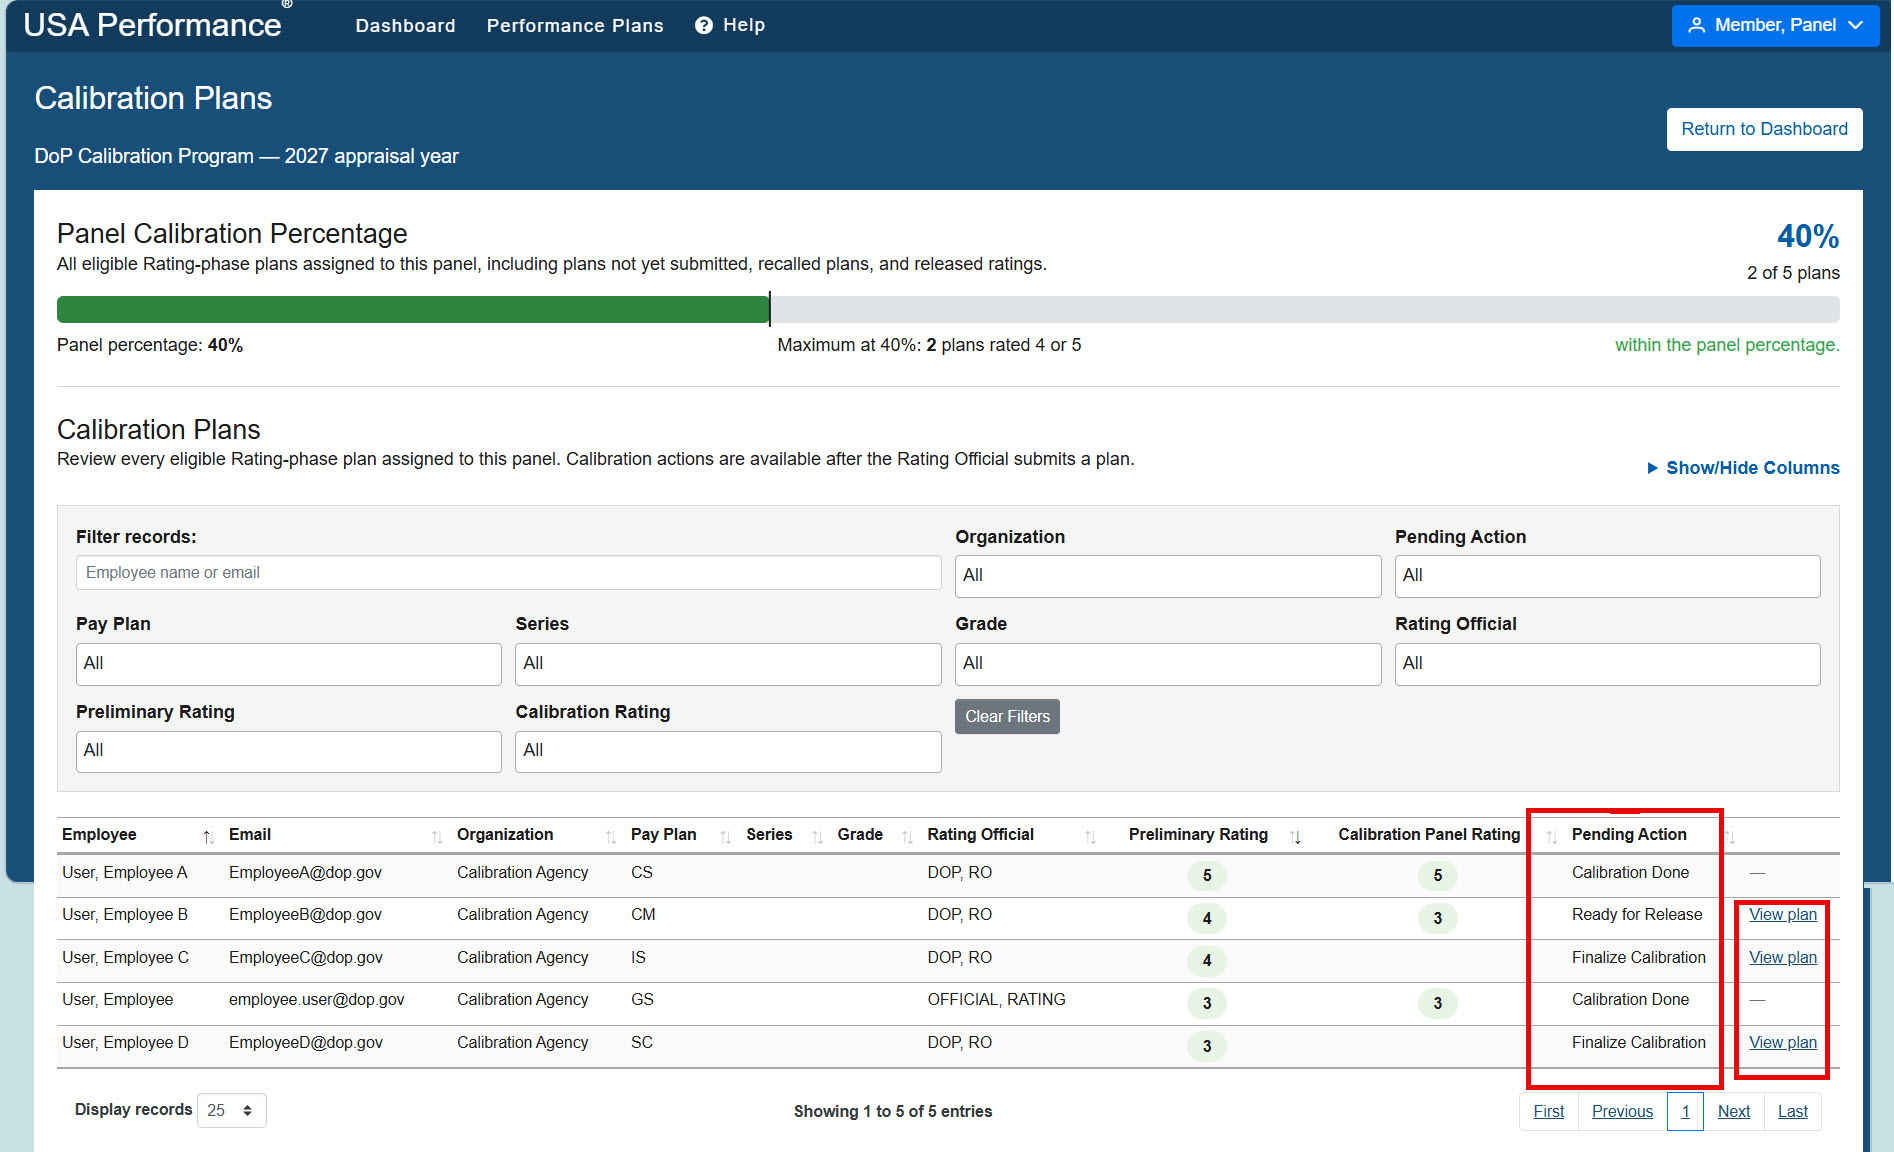Go to the Last page link
Screen dimensions: 1894x1152
[x=1792, y=1111]
